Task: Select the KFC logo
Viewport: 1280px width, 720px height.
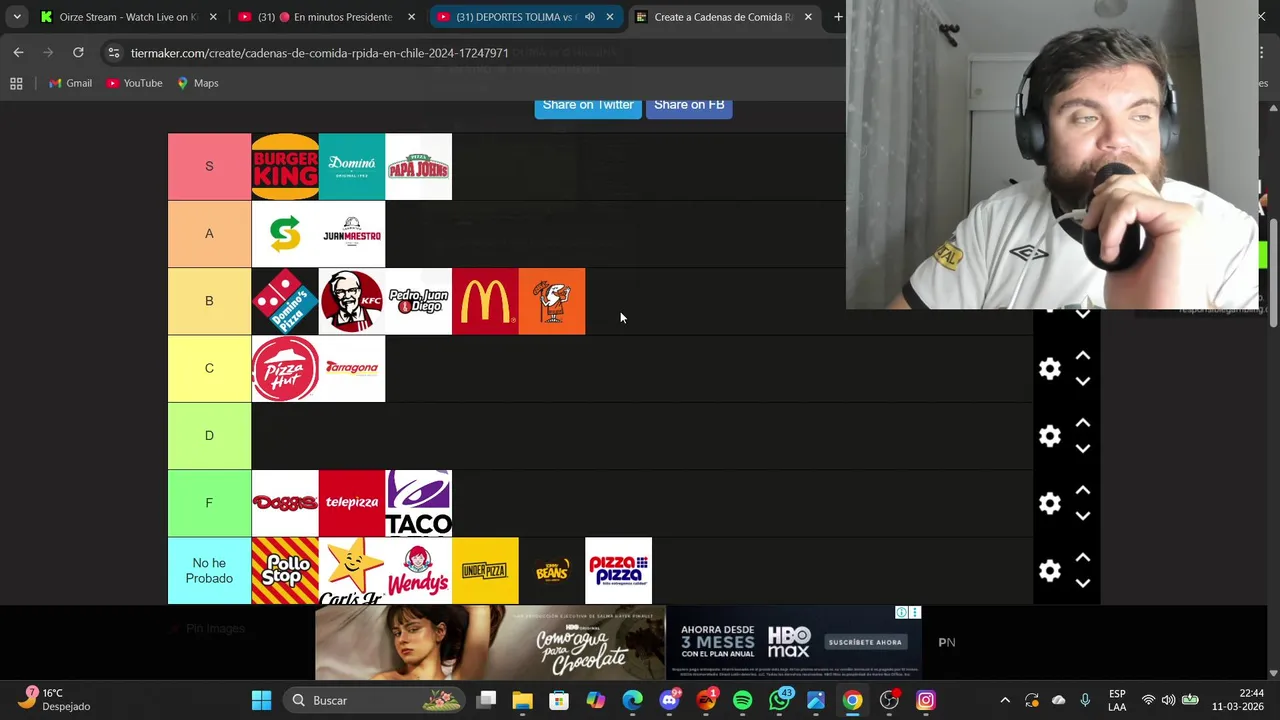Action: (351, 301)
